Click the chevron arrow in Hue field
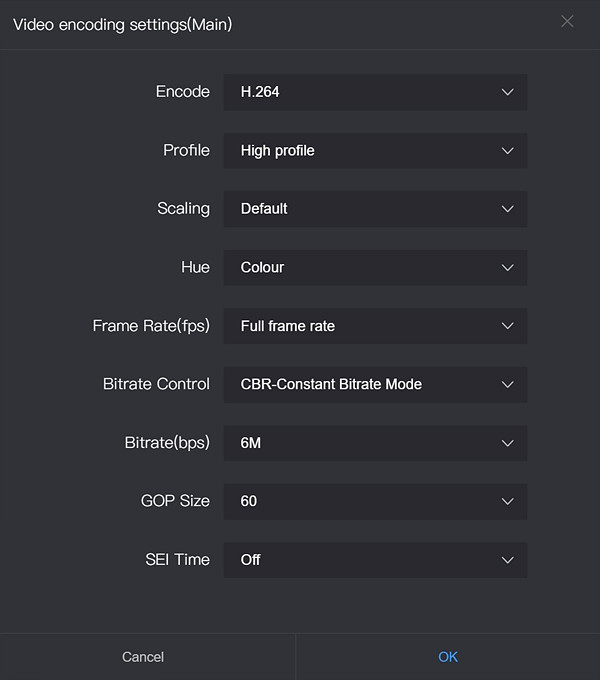 507,268
